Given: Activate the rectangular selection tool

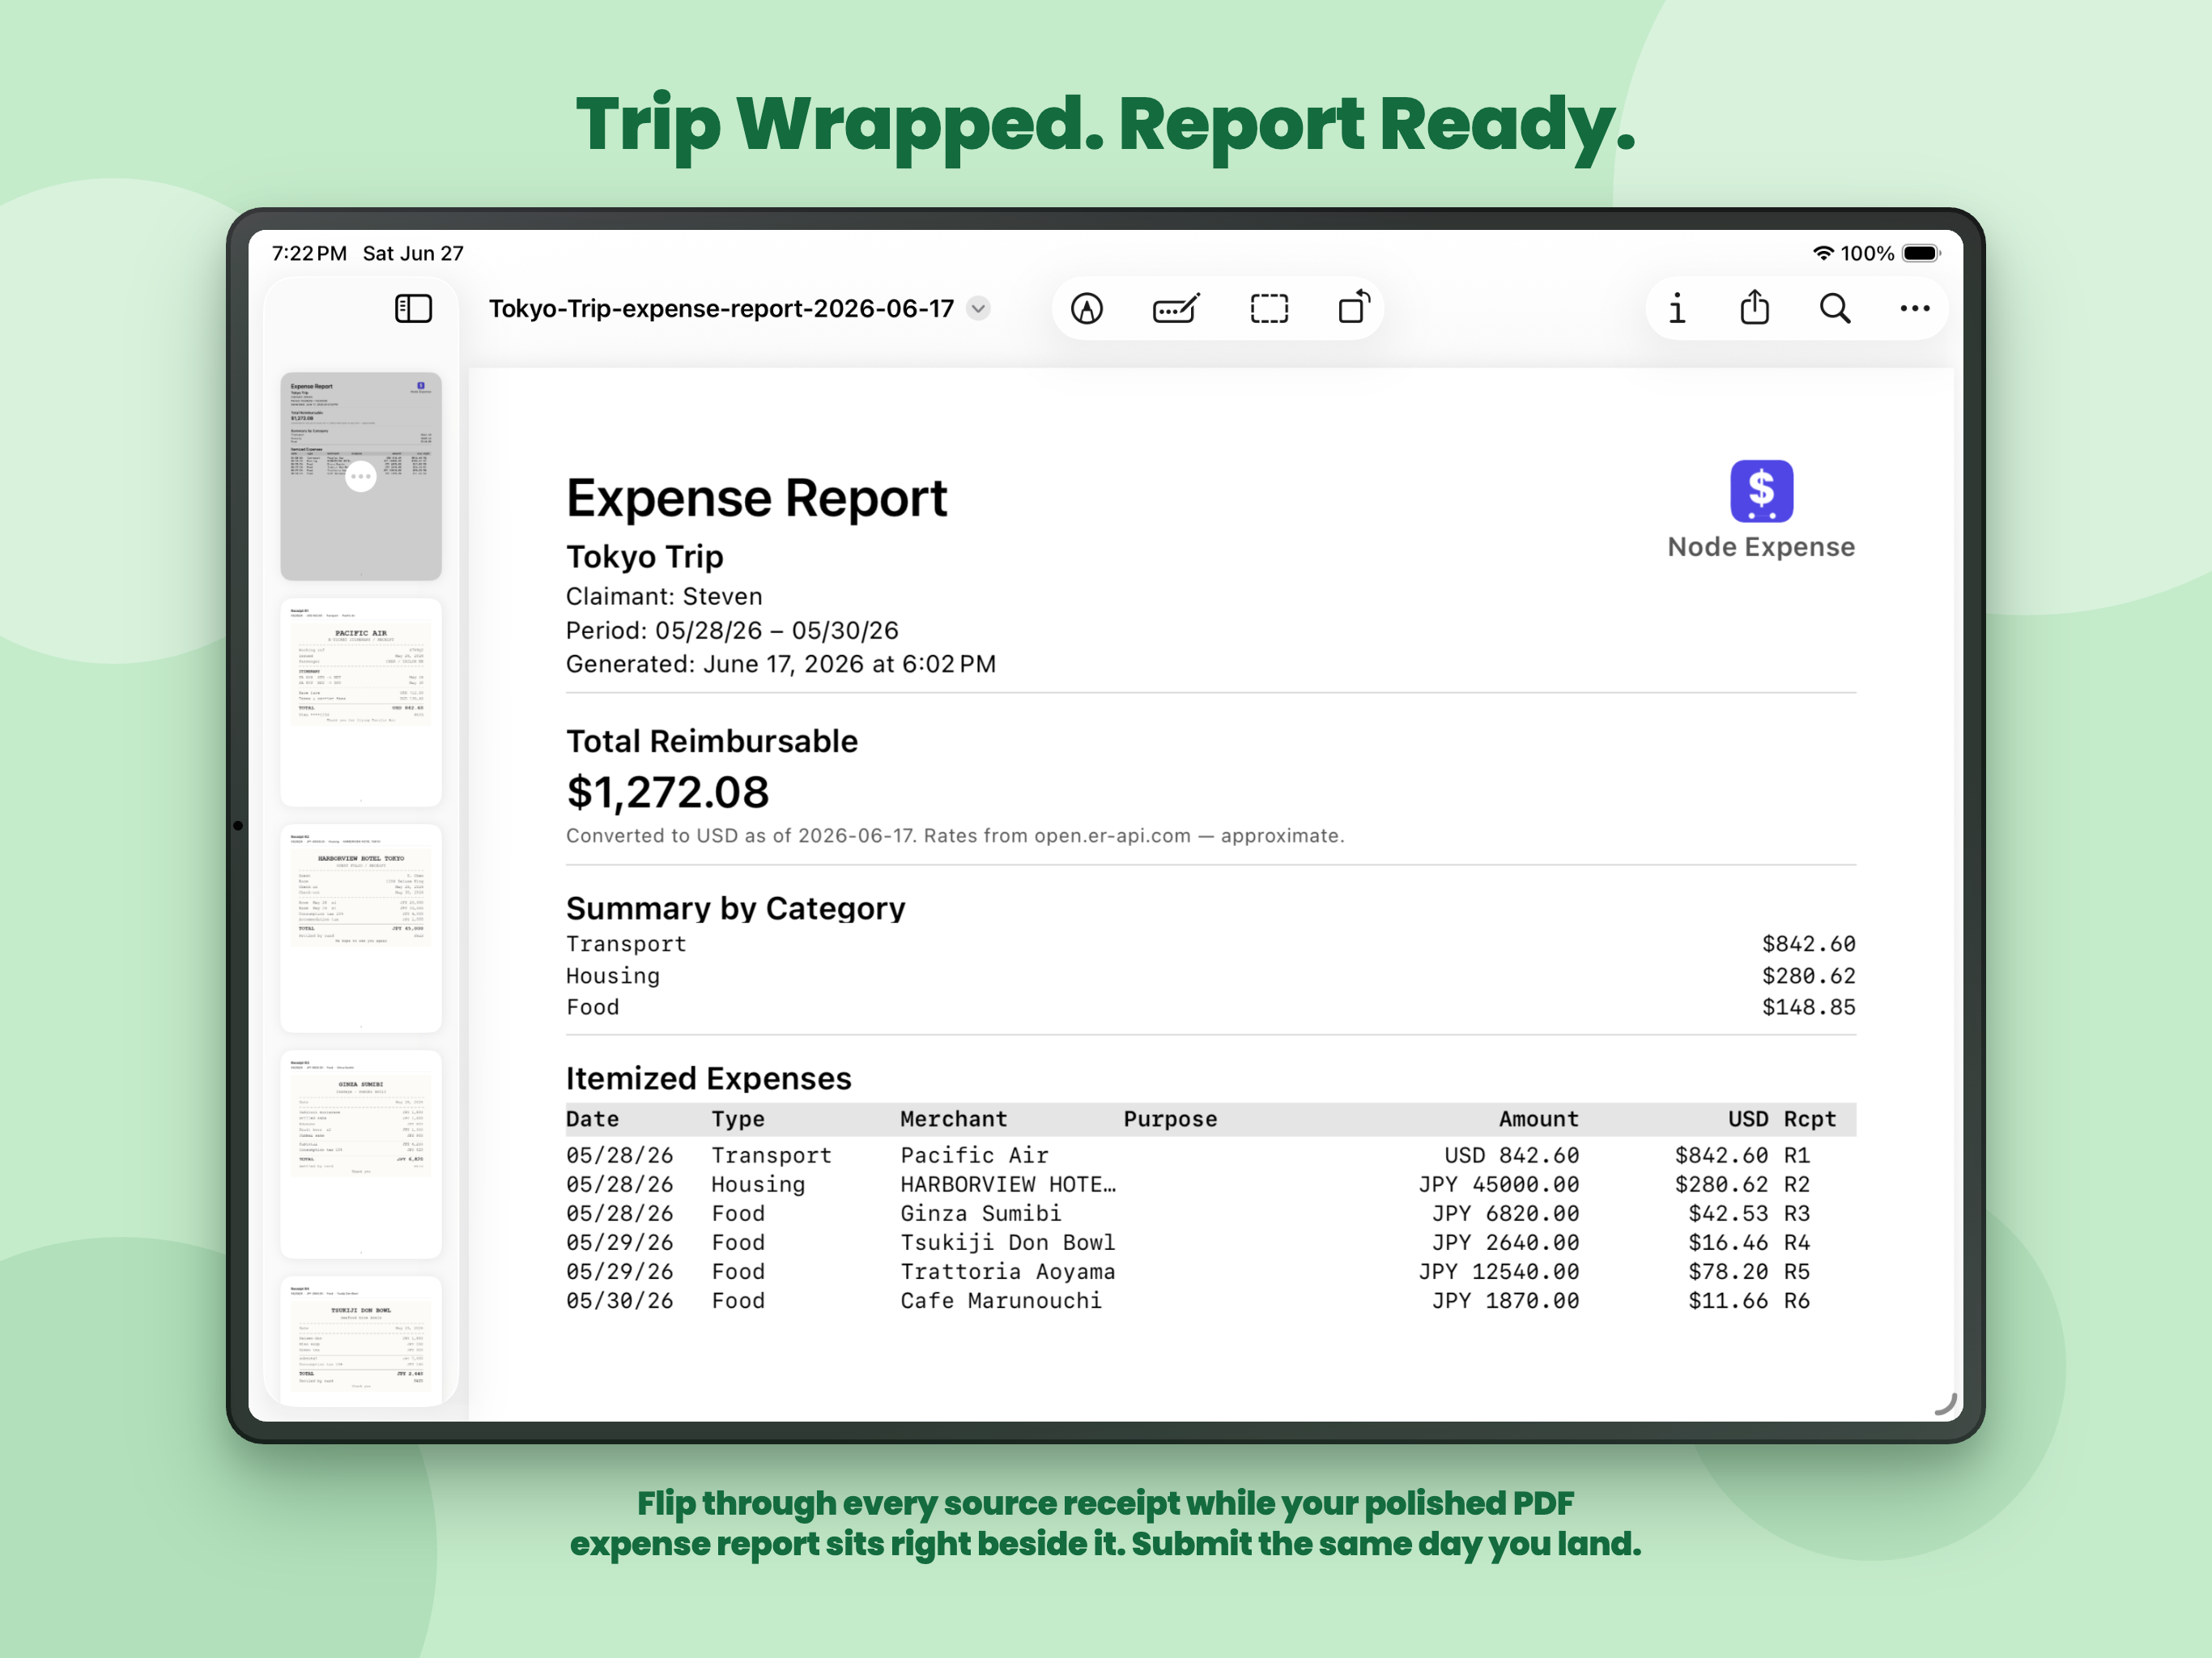Looking at the screenshot, I should pos(1269,308).
